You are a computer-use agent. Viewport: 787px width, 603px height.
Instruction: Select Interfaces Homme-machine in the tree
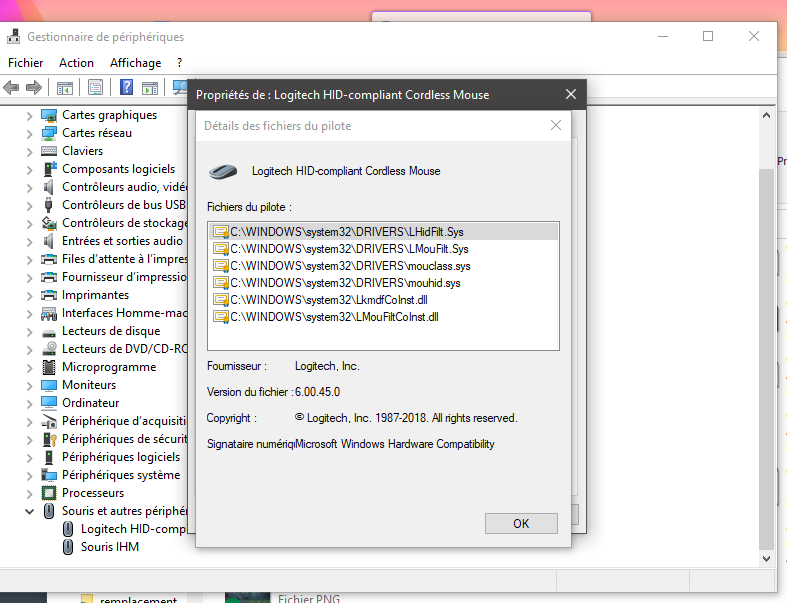click(x=124, y=313)
